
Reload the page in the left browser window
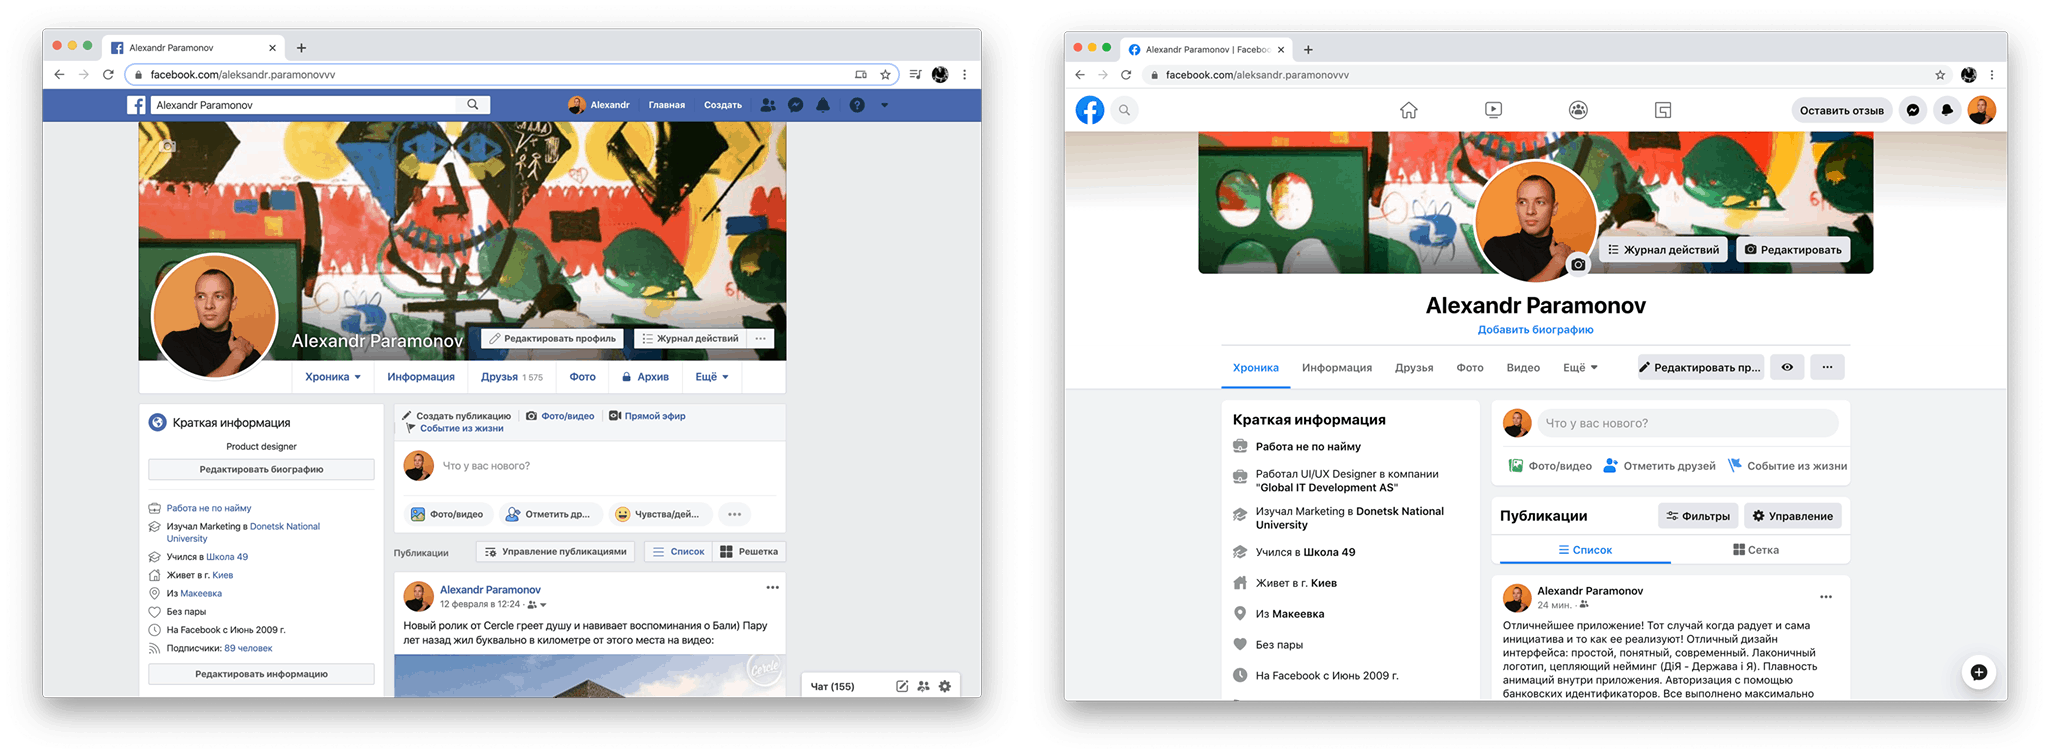[108, 75]
